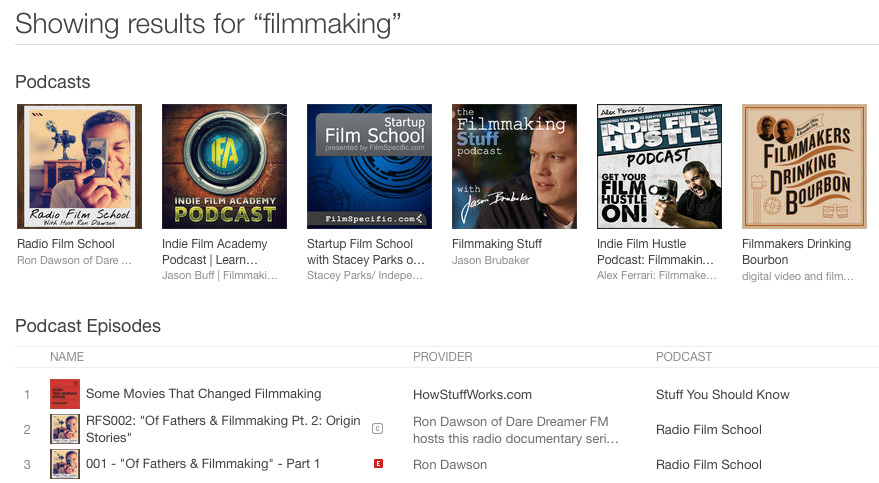Click Stuff You Should Know episode thumbnail icon
Screen dimensions: 879x483
coord(65,394)
